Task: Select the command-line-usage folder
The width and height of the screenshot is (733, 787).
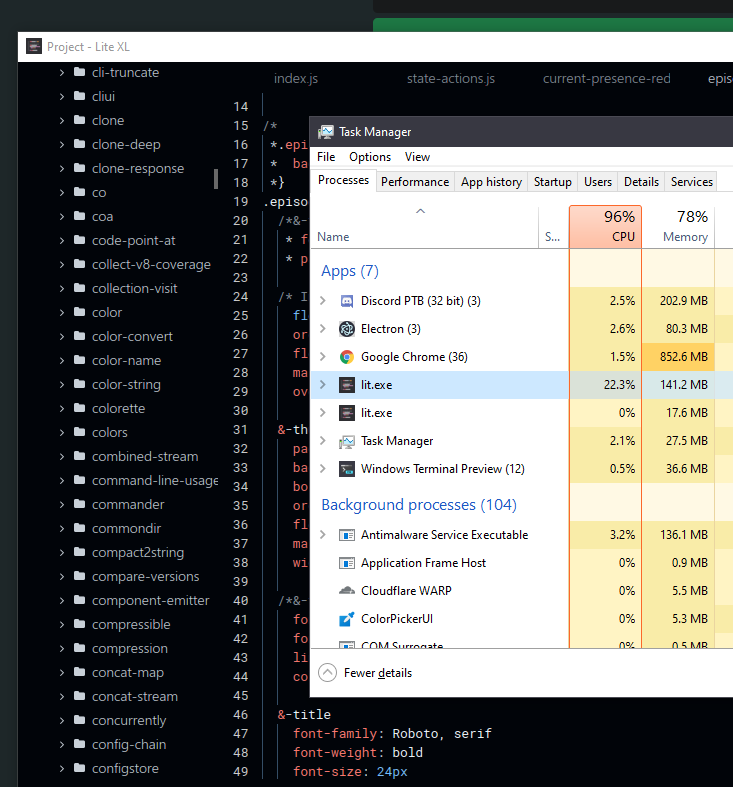Action: [x=155, y=481]
